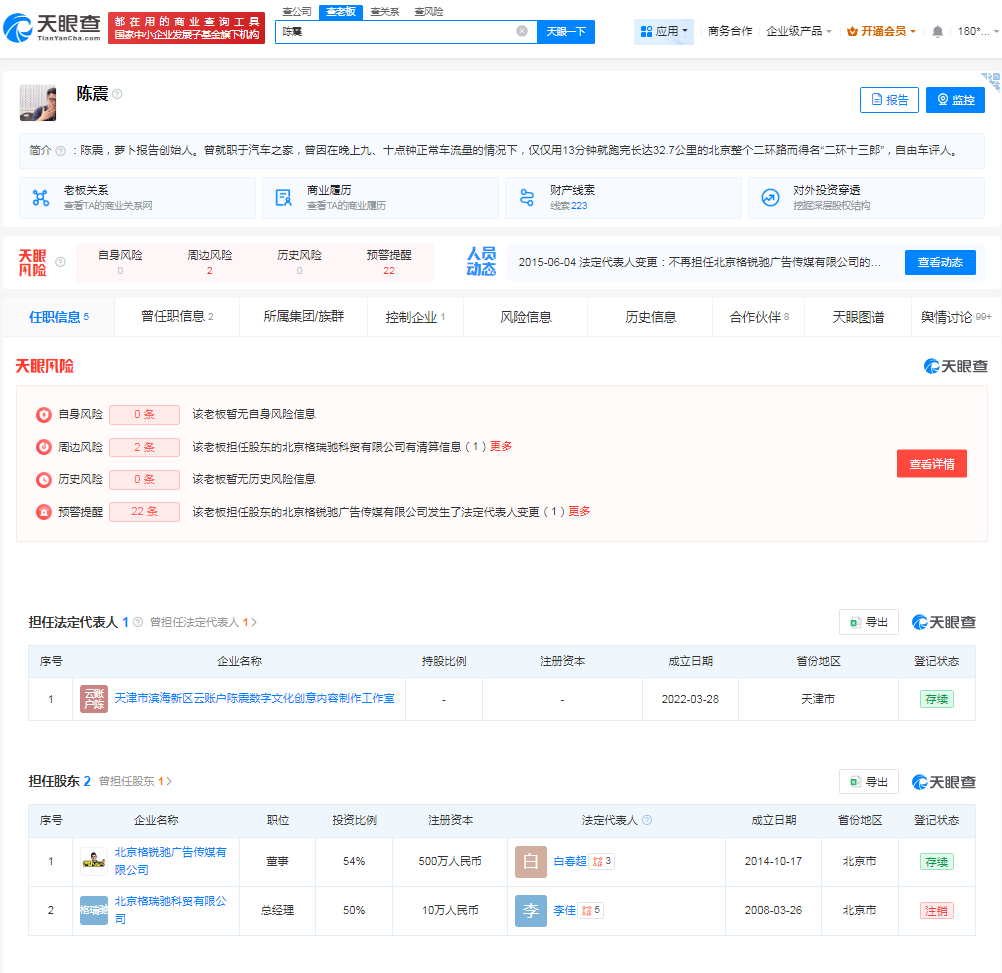Click the 查看详情 risk details button
Image resolution: width=1002 pixels, height=973 pixels.
point(931,464)
